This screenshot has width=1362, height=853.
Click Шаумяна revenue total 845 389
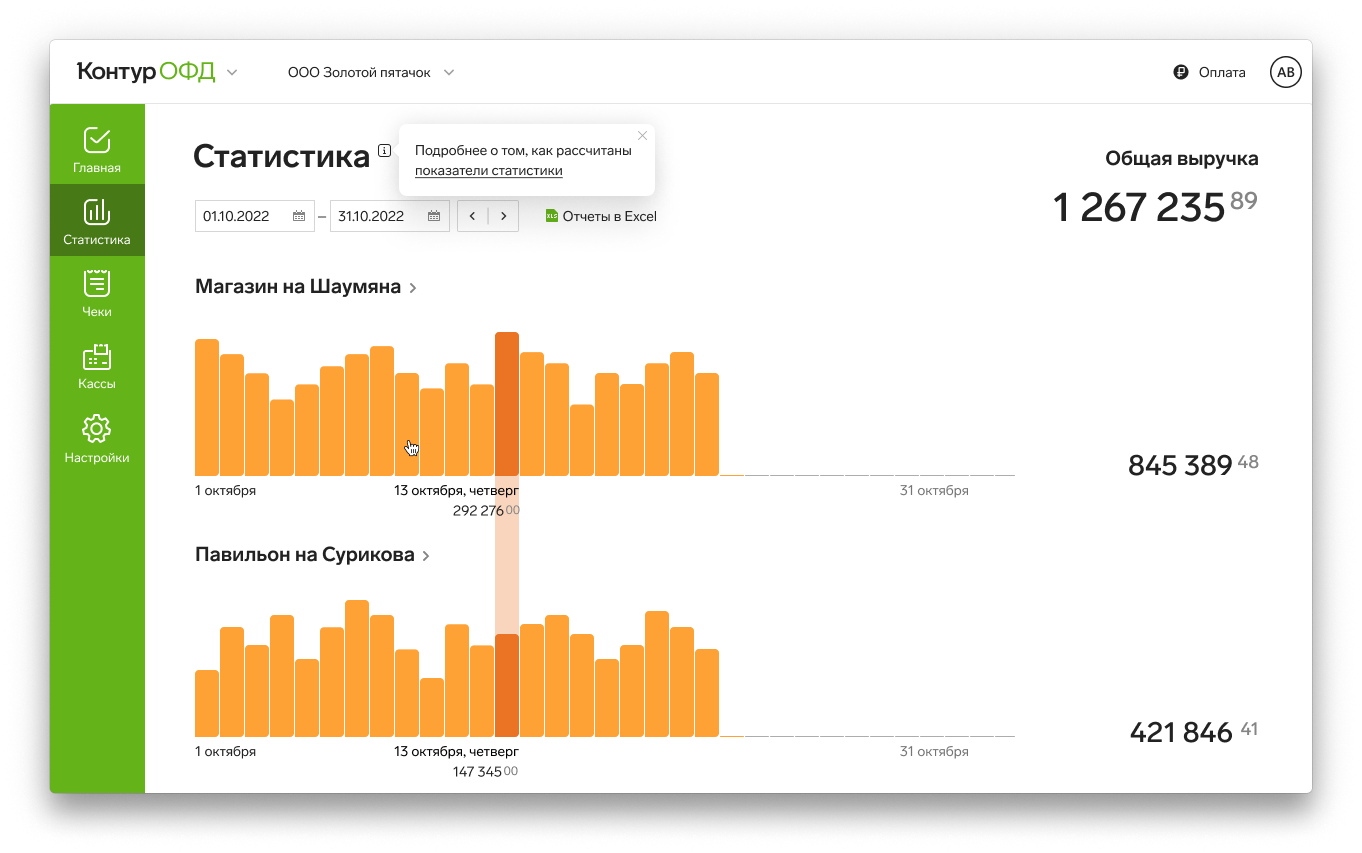tap(1193, 465)
